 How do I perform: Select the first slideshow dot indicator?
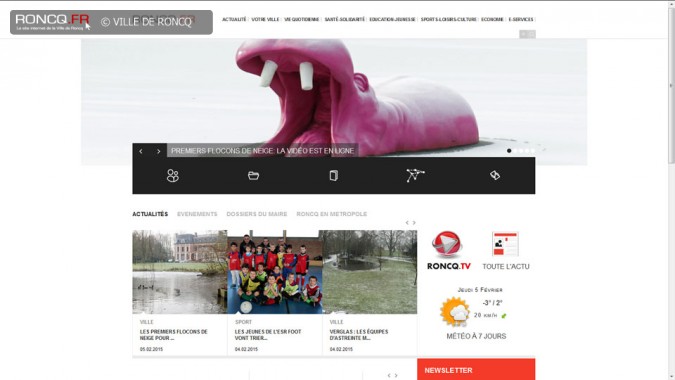click(509, 151)
